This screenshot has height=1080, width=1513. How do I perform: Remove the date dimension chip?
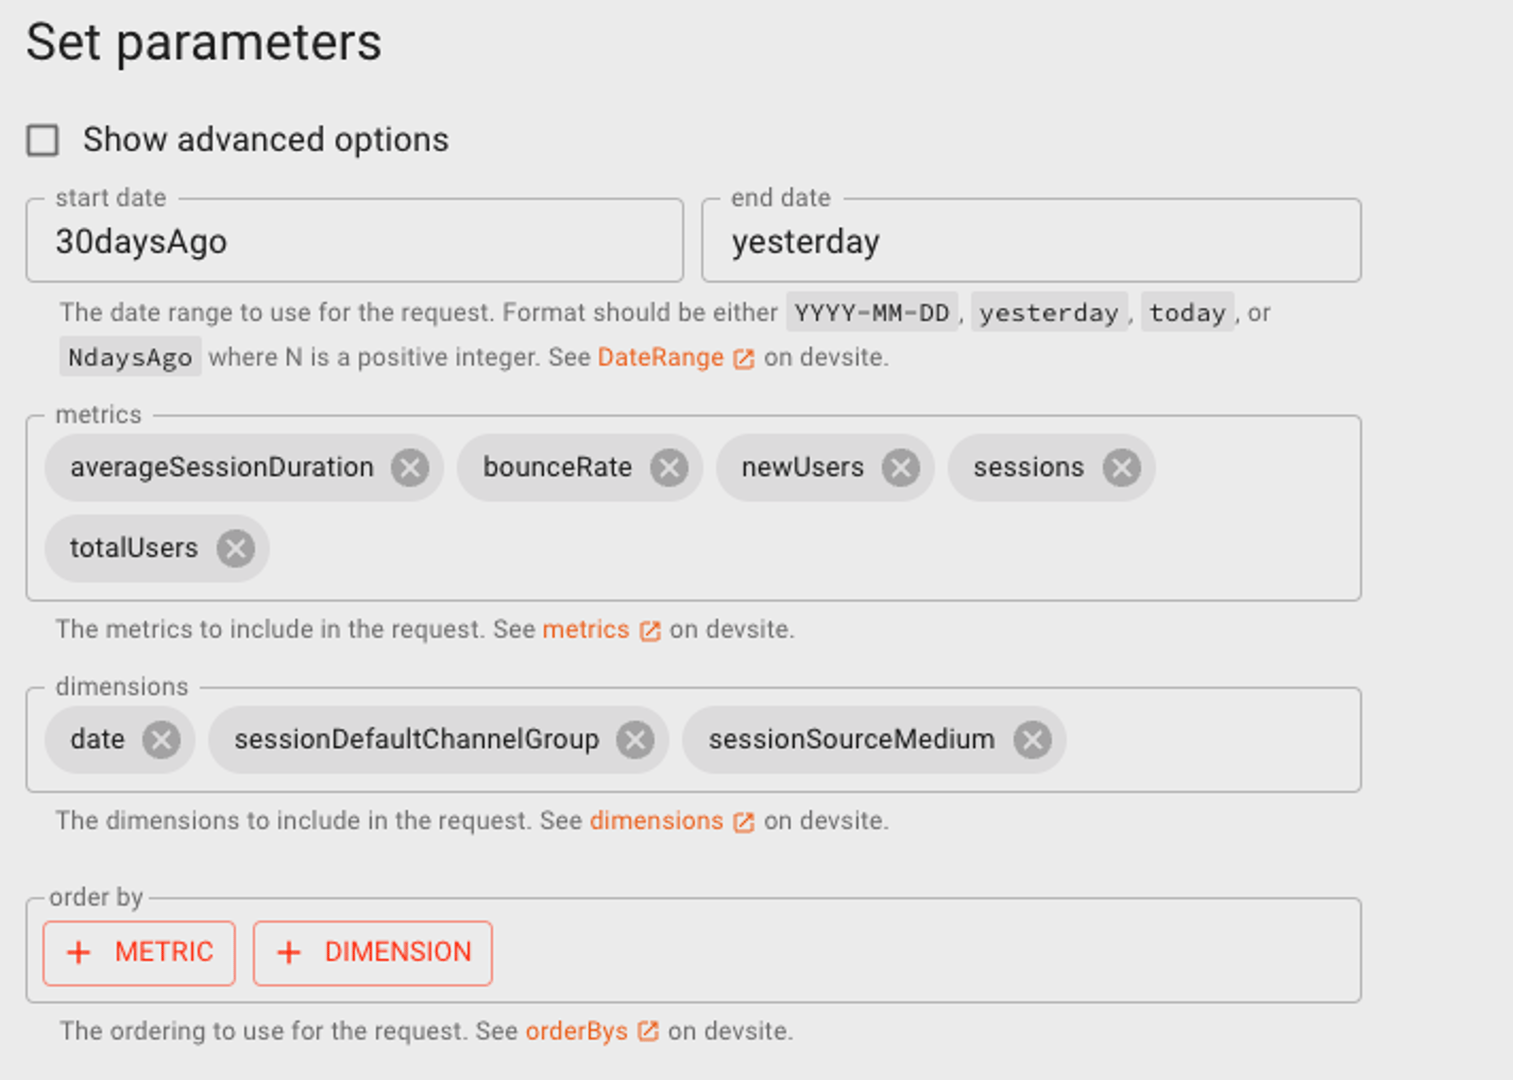(162, 740)
